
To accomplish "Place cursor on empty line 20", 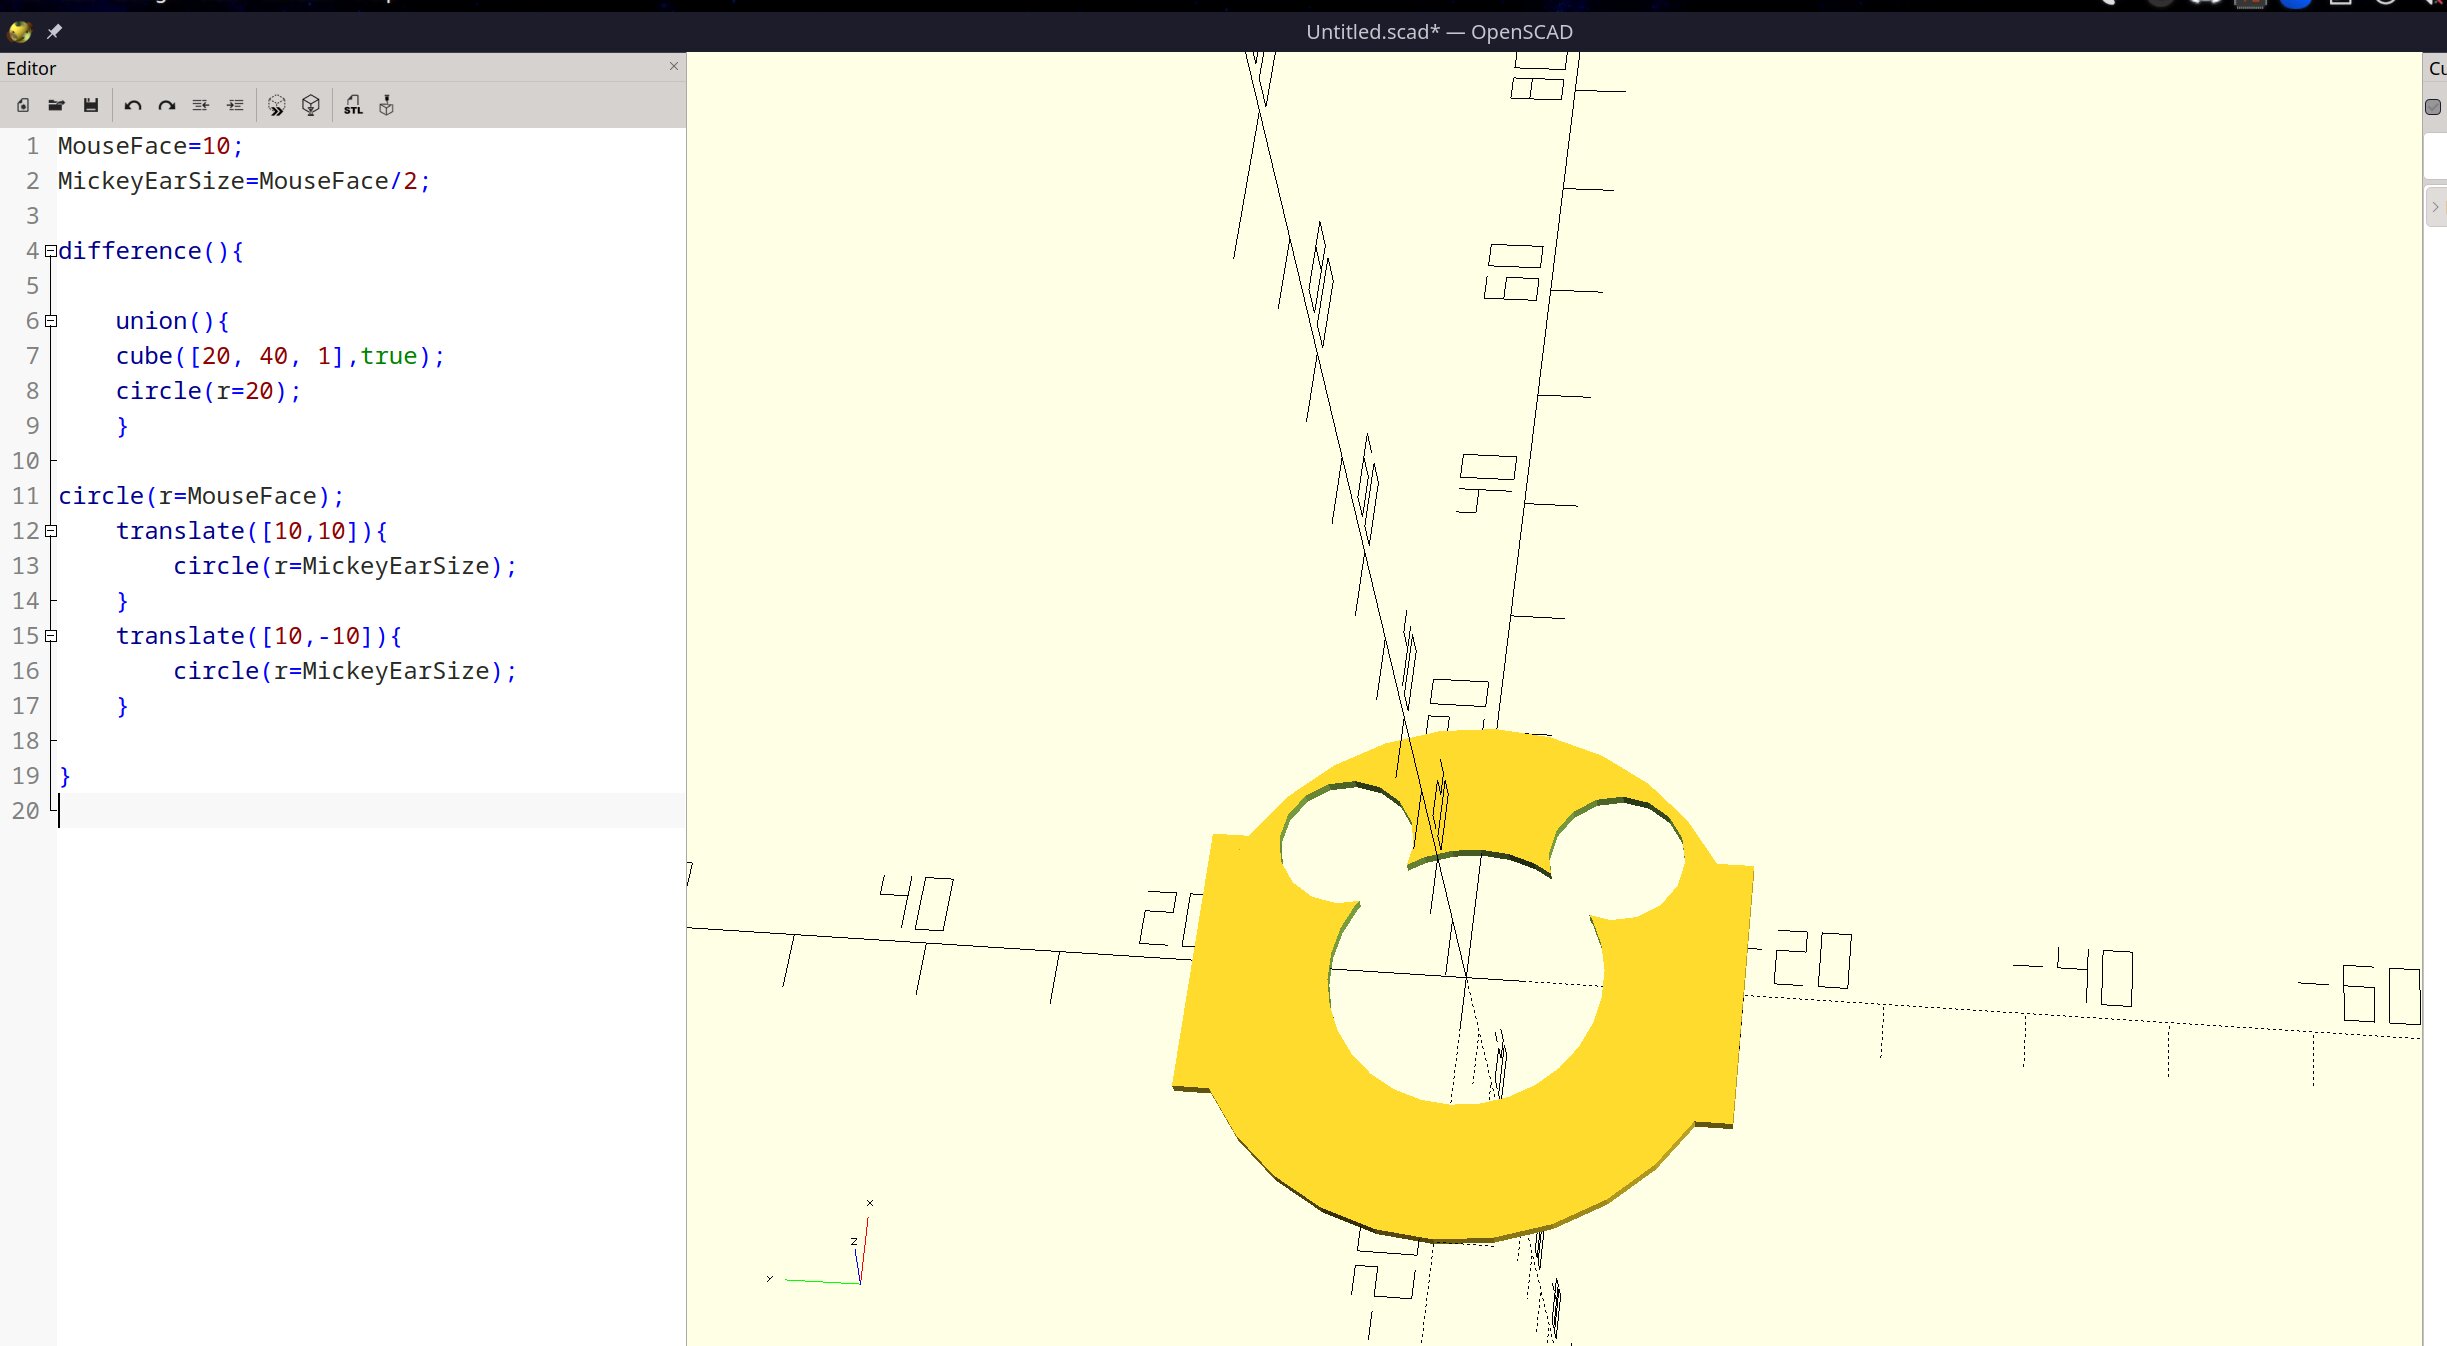I will click(x=370, y=811).
